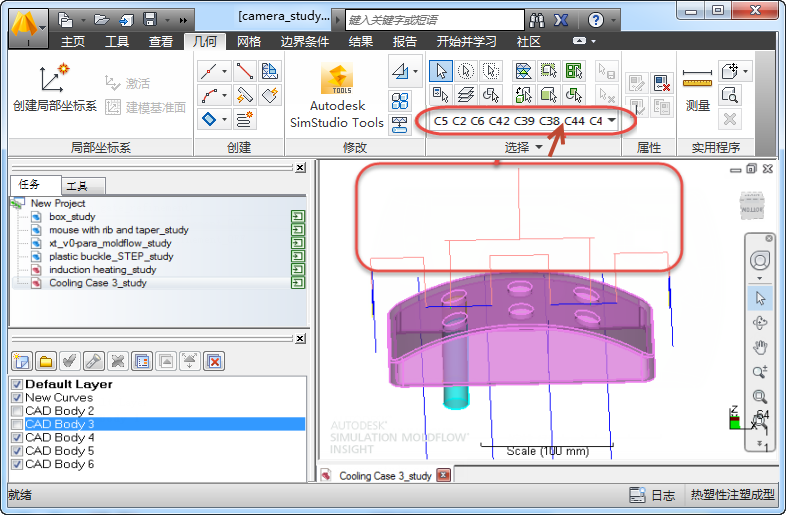The height and width of the screenshot is (515, 786).
Task: Open the node creation dropdown arrow
Action: click(224, 71)
